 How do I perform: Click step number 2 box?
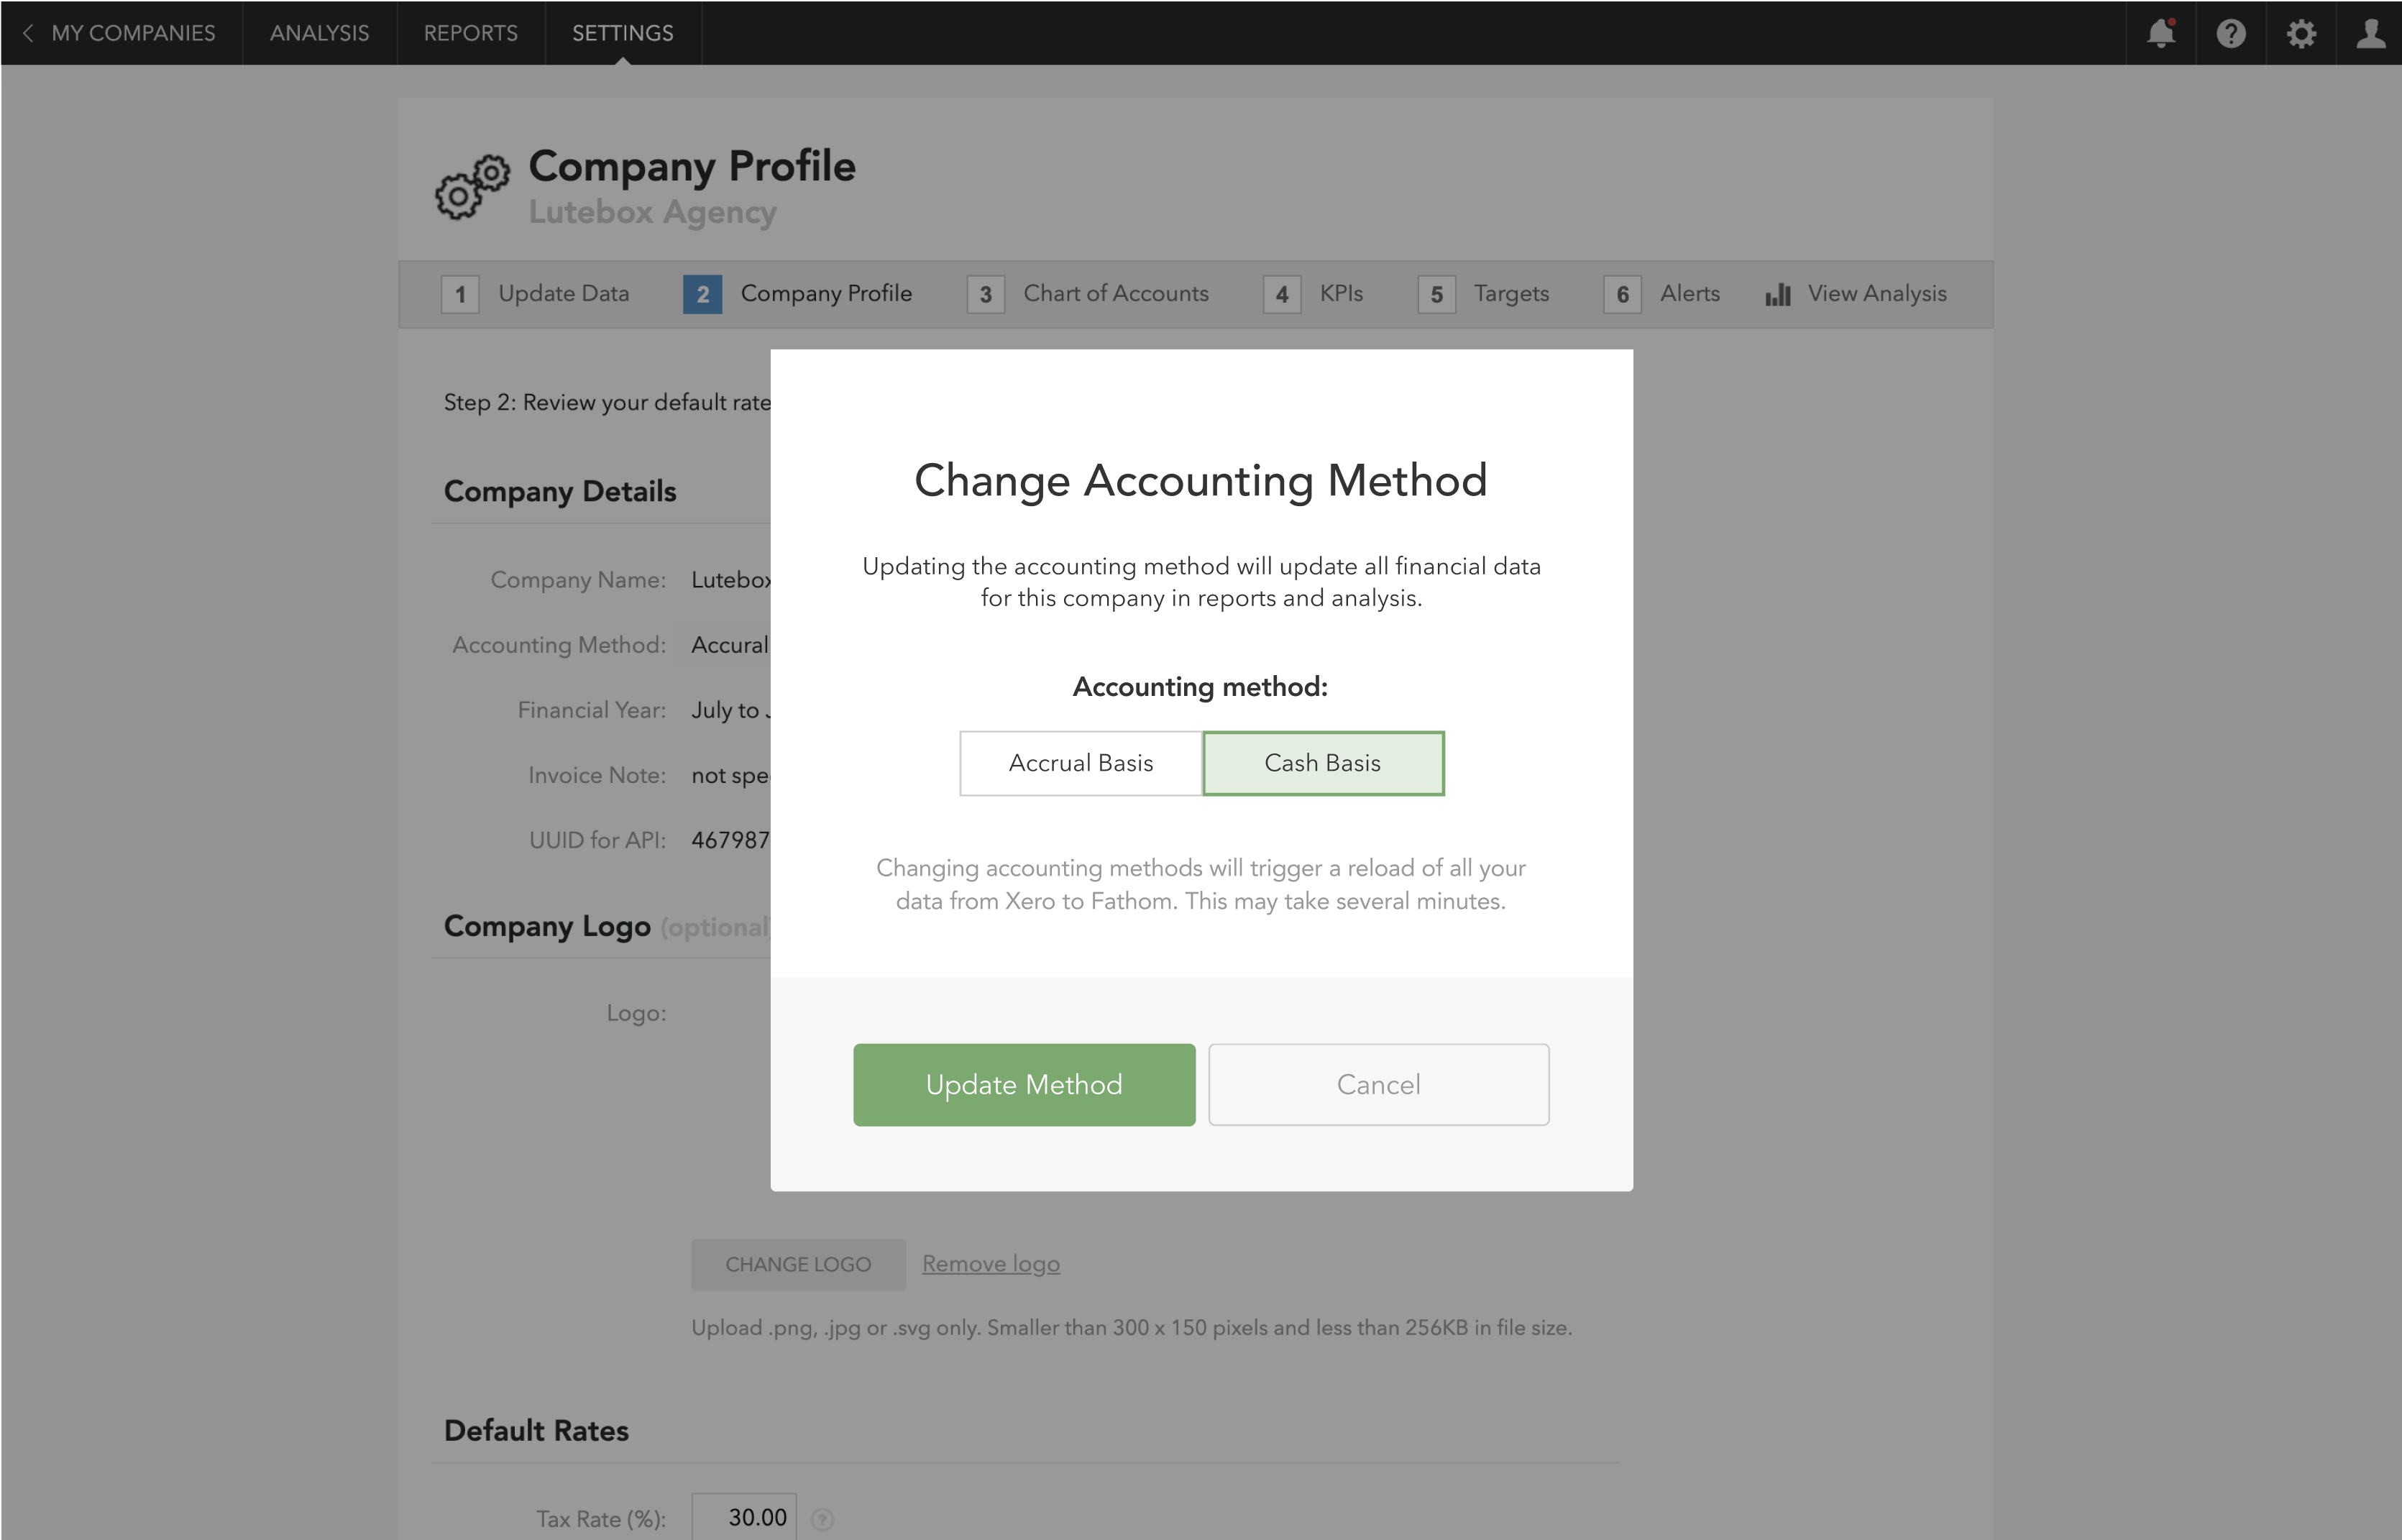703,294
